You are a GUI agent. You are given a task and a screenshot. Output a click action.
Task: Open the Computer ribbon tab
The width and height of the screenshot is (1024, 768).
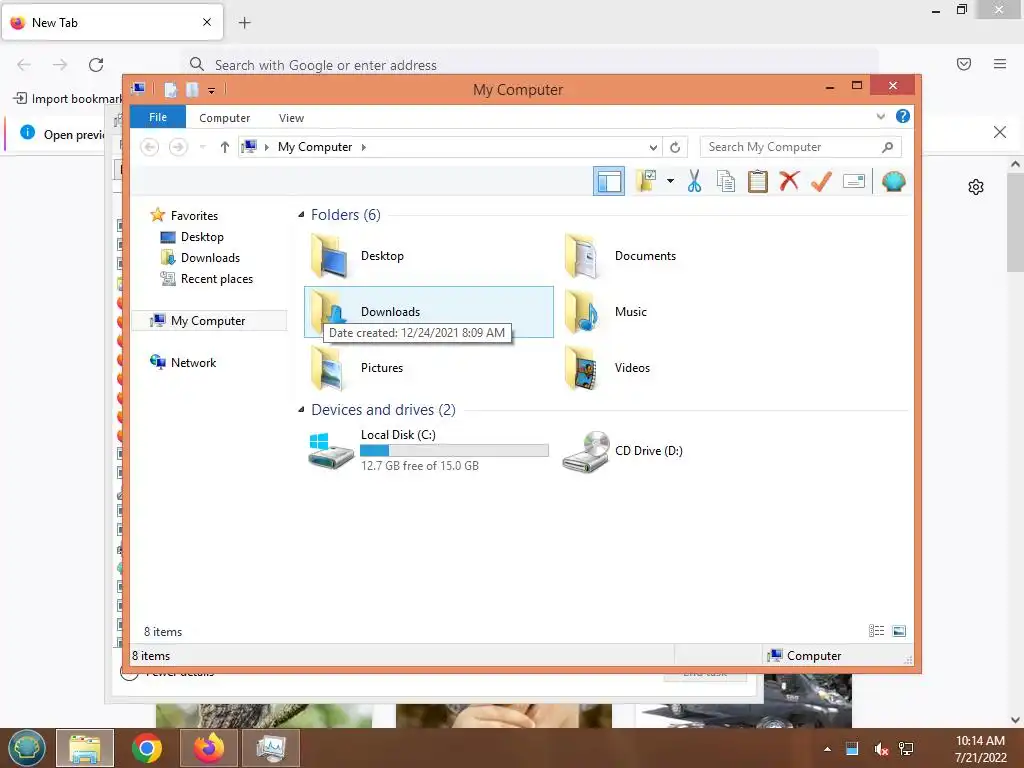(x=224, y=118)
